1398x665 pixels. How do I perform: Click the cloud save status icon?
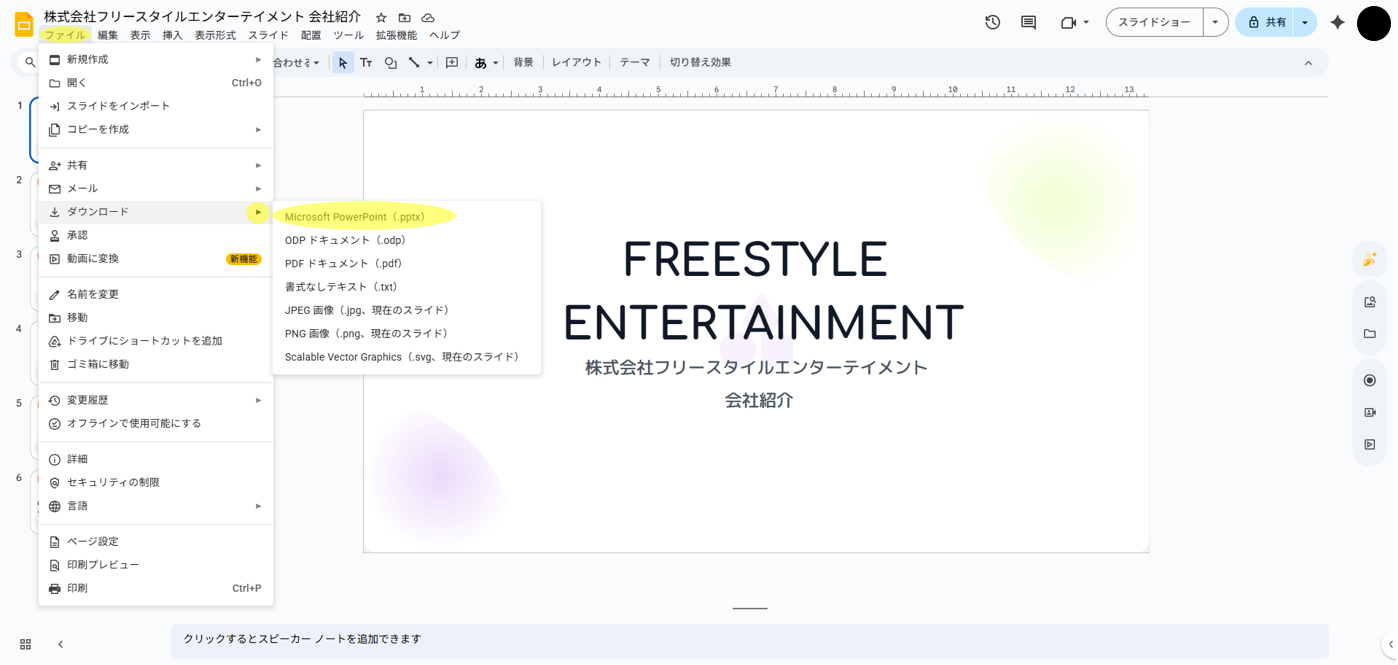click(x=428, y=18)
